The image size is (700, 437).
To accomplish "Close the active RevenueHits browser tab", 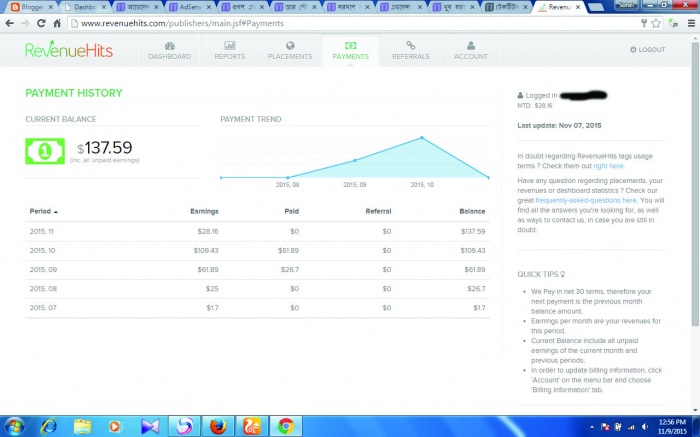I will (x=578, y=7).
